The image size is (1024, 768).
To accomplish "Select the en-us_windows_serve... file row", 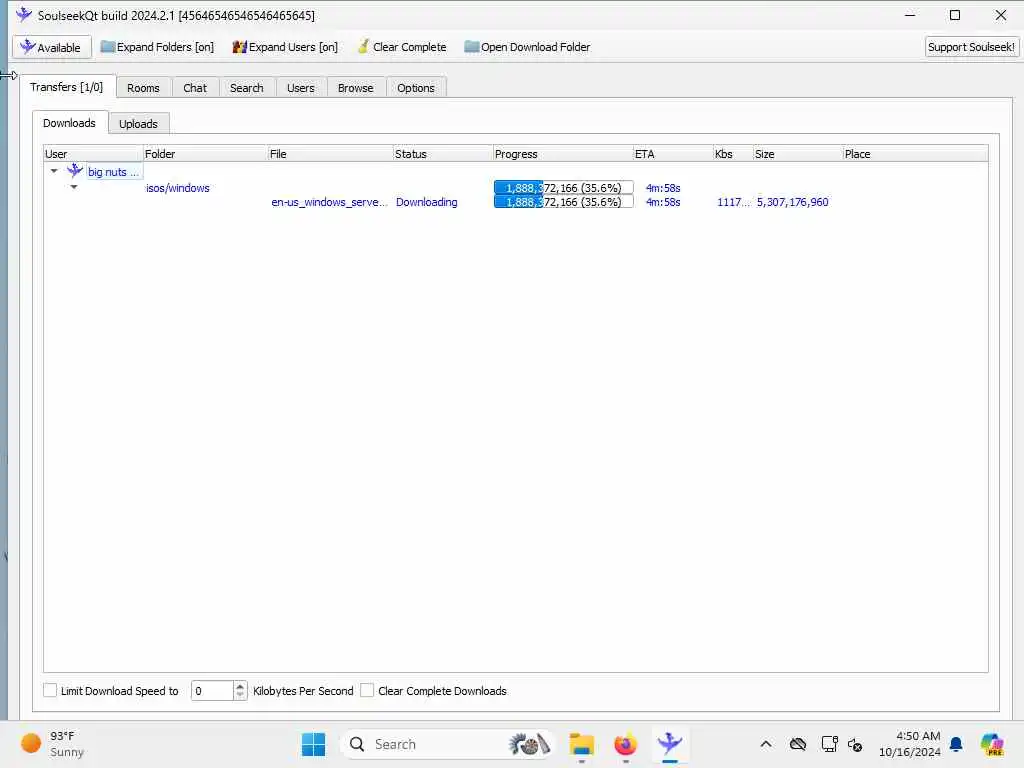I will tap(329, 202).
